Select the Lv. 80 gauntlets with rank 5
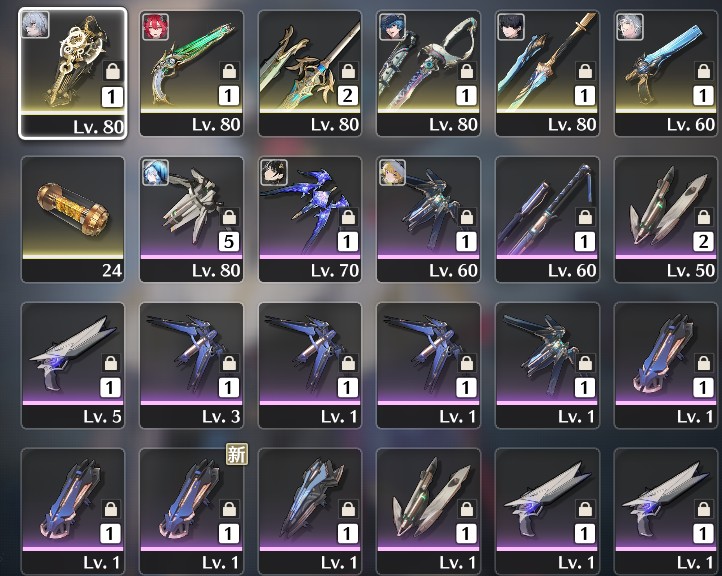 pos(191,219)
